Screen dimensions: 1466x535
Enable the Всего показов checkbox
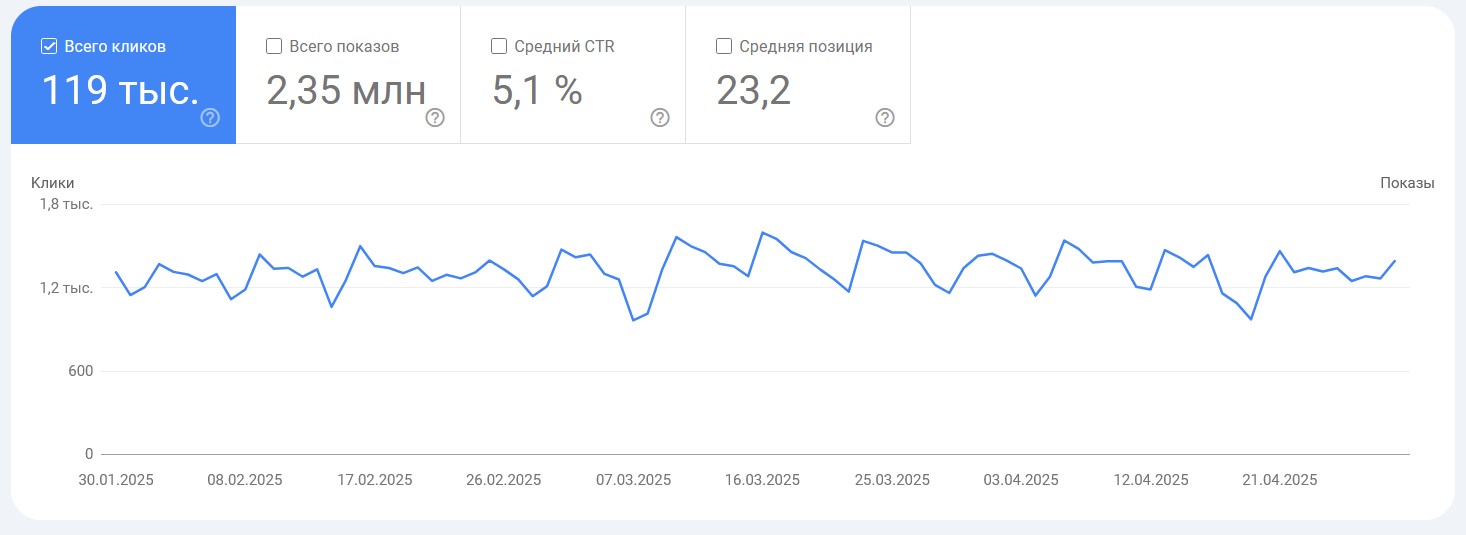274,46
